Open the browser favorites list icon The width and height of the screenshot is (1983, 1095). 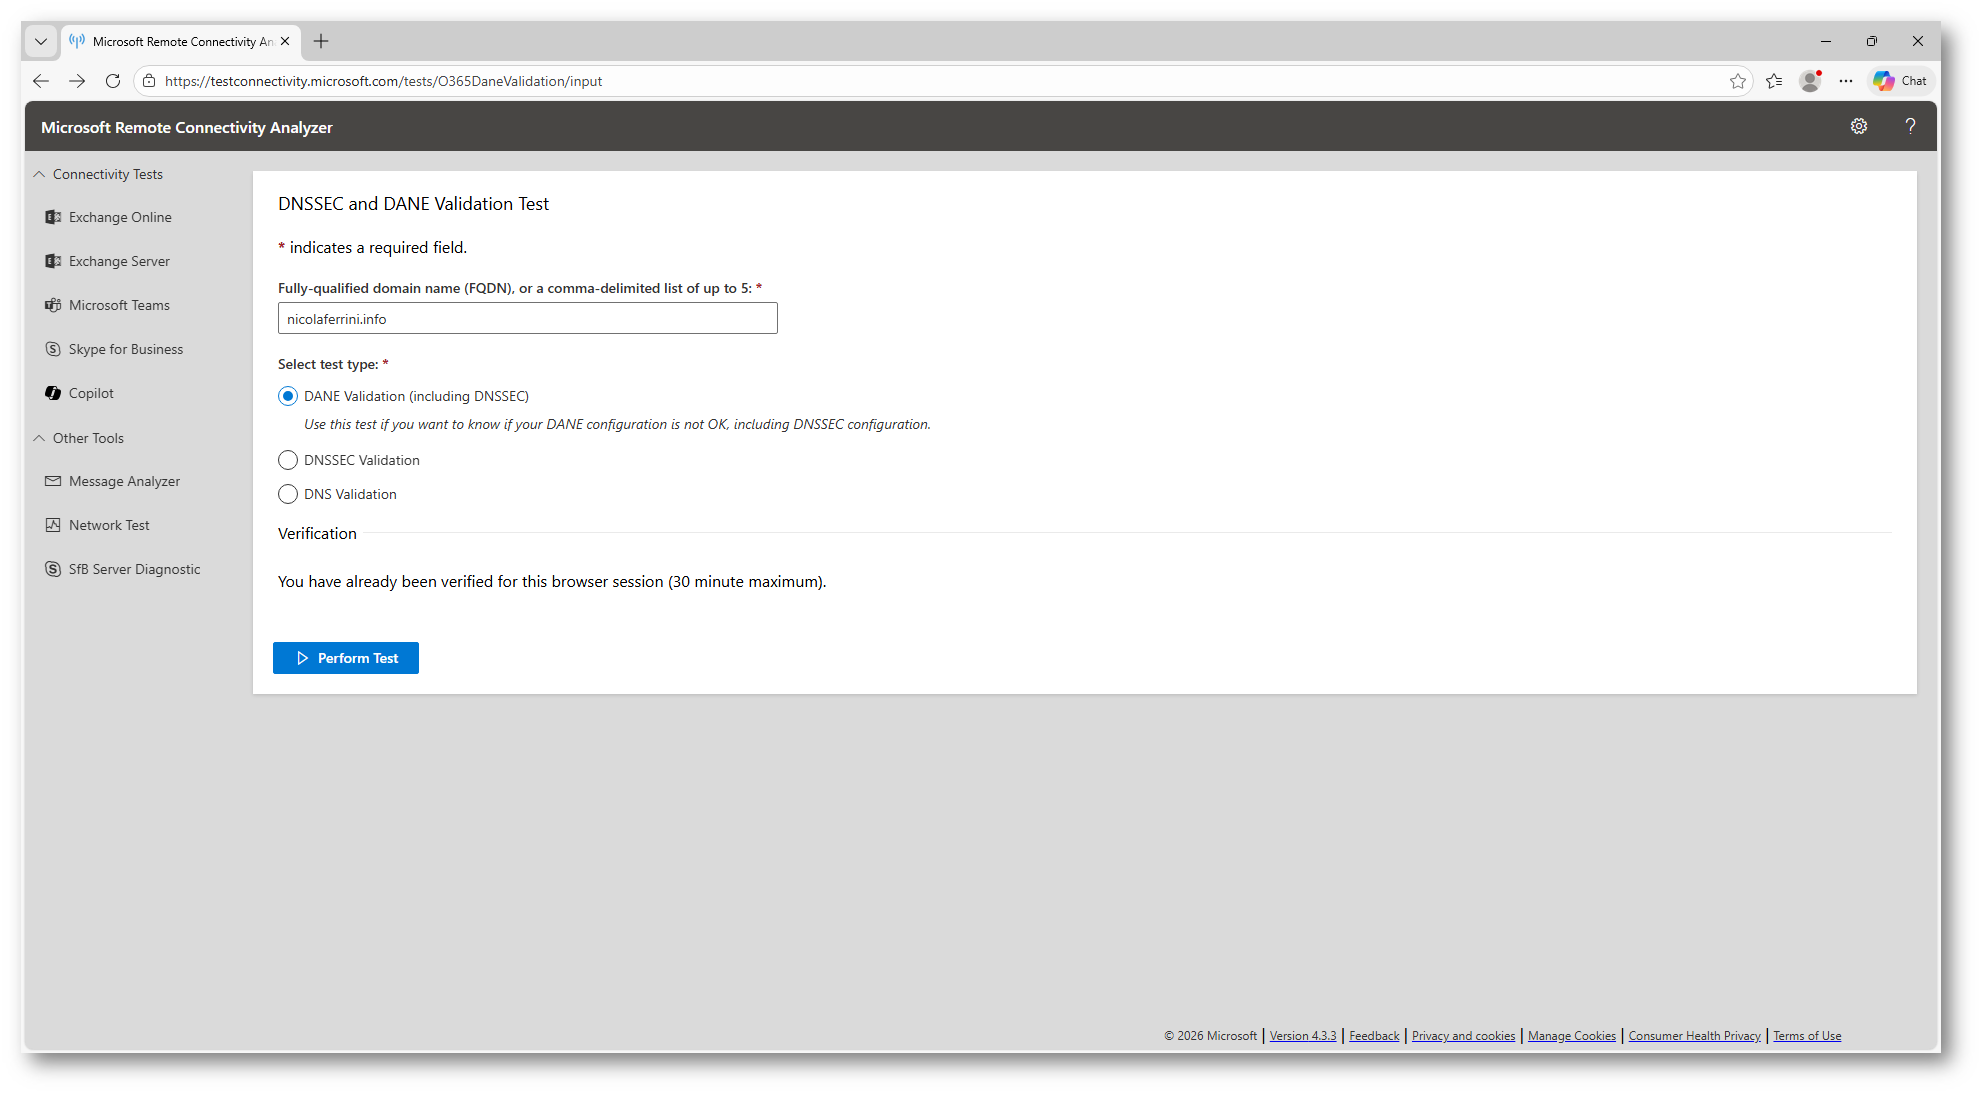coord(1774,81)
